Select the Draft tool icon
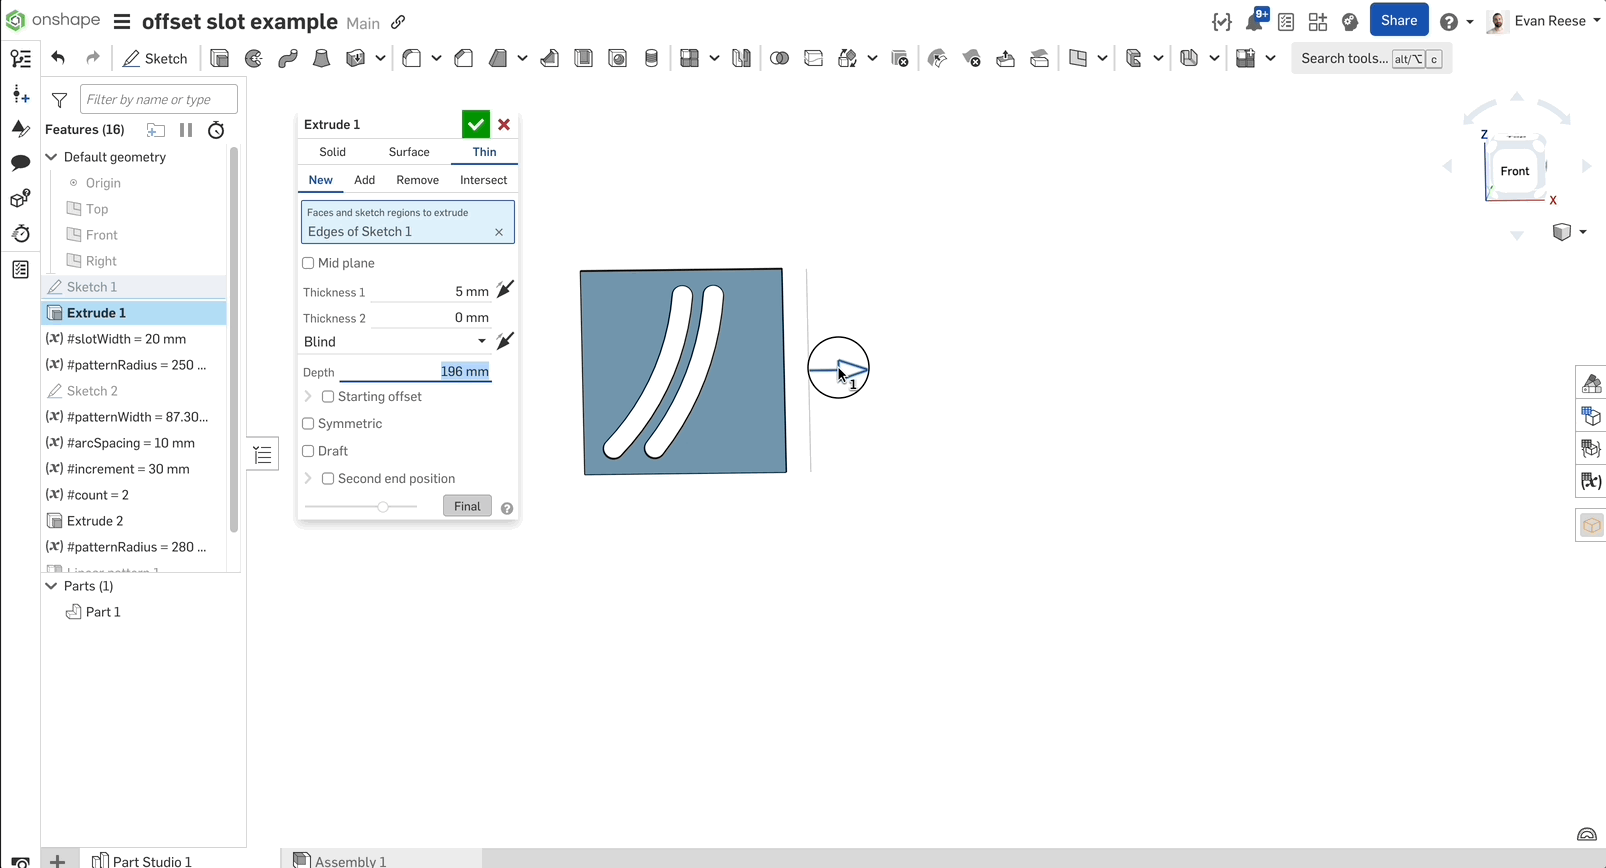 click(x=498, y=59)
